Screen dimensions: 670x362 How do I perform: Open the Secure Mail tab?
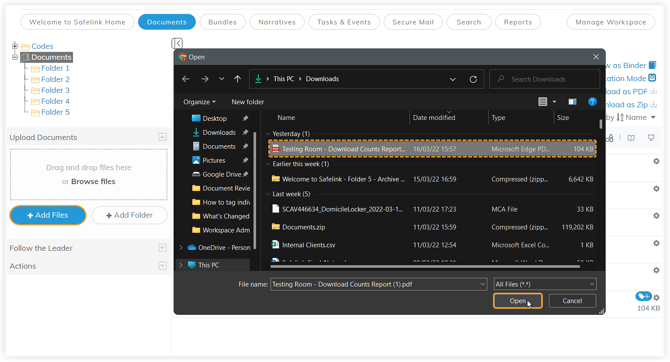pos(413,22)
